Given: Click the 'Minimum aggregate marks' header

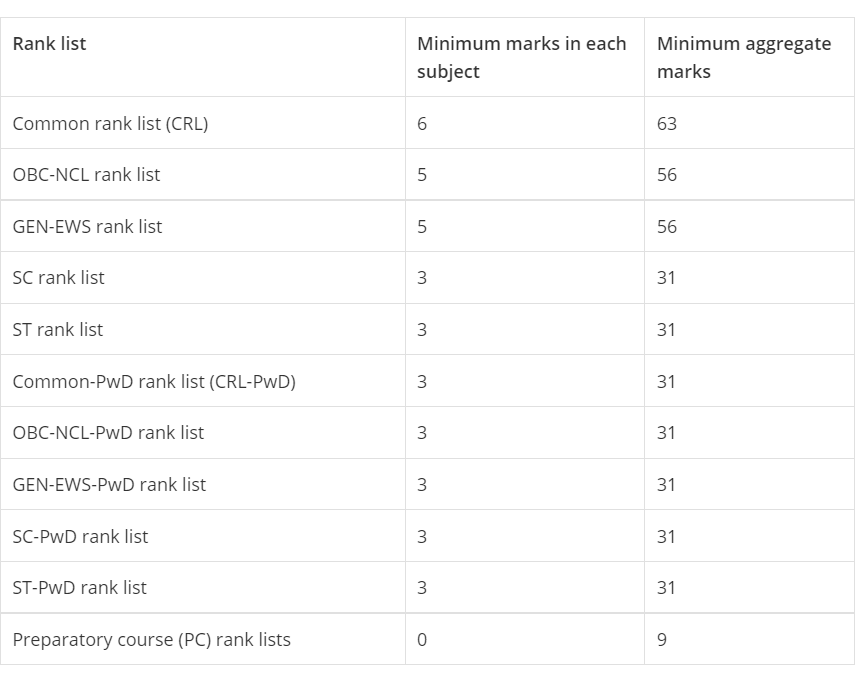Looking at the screenshot, I should 743,57.
